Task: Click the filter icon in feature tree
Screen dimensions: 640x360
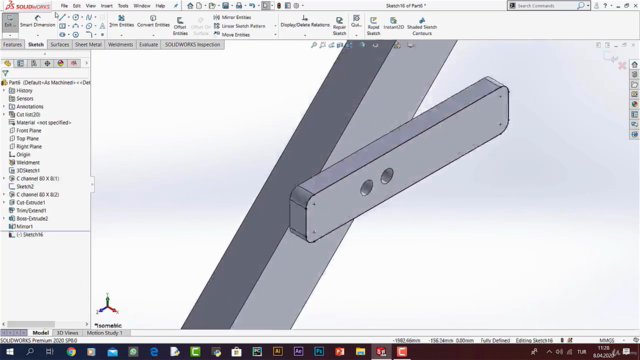Action: pos(5,73)
